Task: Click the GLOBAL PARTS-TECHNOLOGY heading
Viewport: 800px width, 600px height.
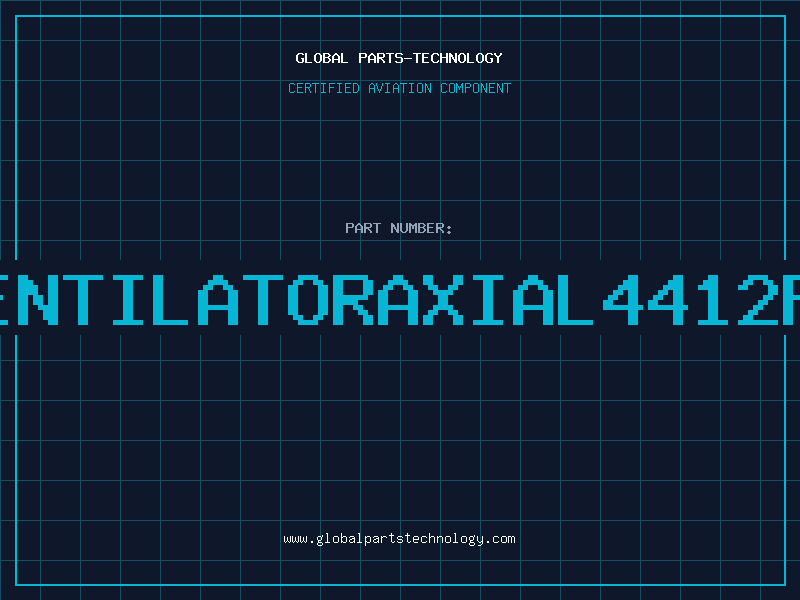Action: (x=399, y=58)
